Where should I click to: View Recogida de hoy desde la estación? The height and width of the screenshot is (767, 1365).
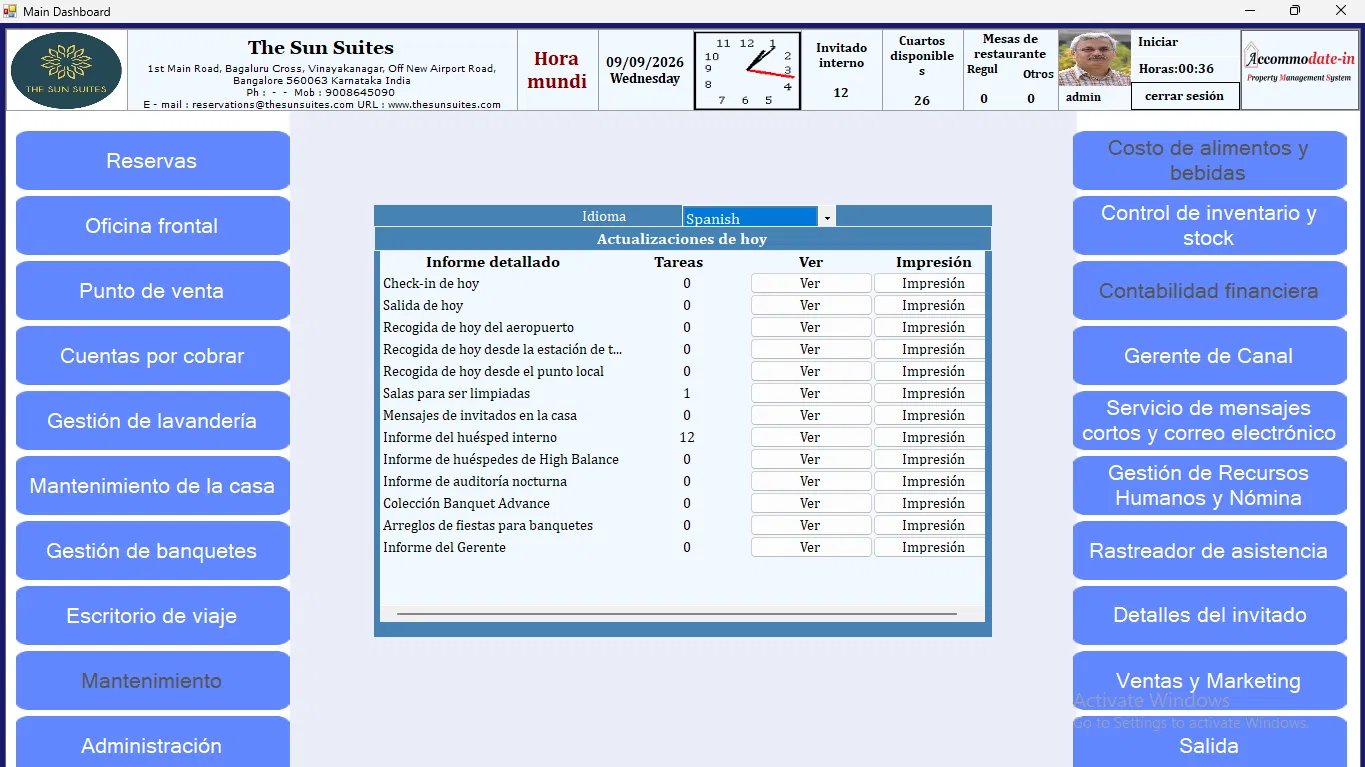[811, 349]
